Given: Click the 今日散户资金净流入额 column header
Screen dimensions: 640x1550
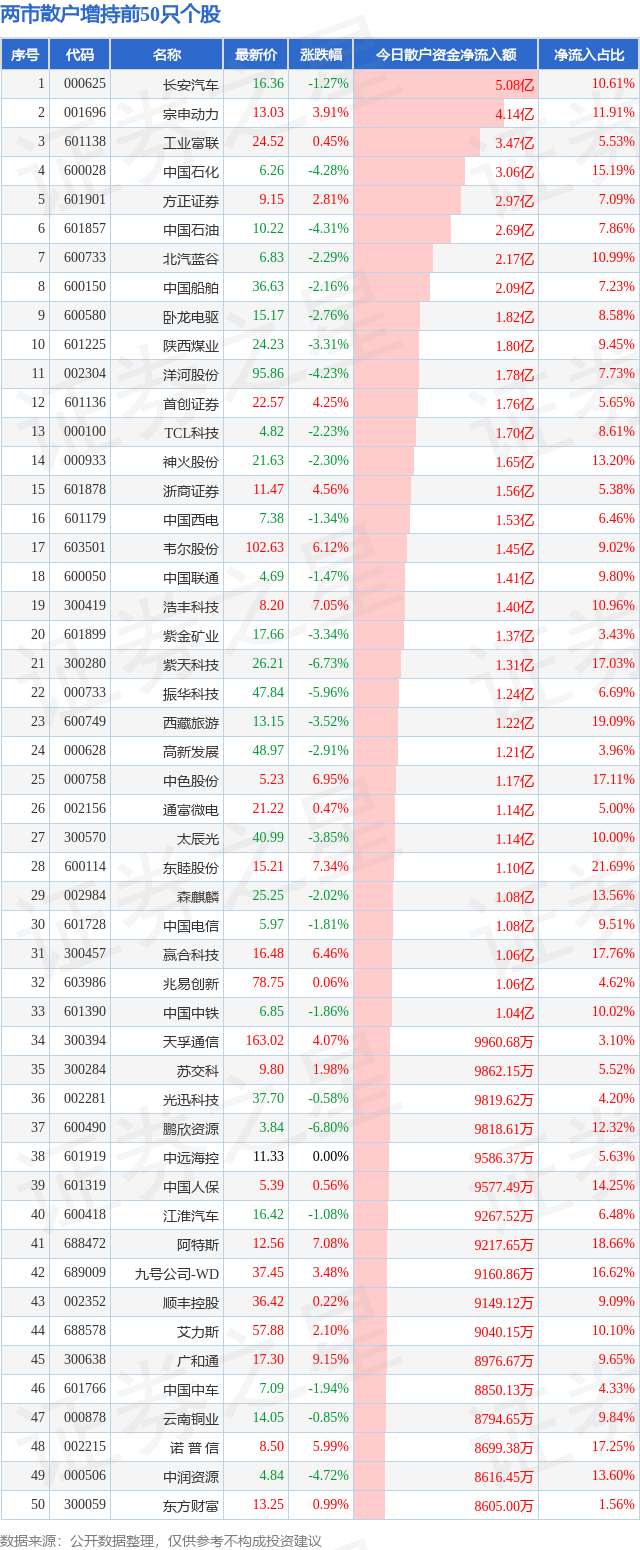Looking at the screenshot, I should [x=445, y=55].
